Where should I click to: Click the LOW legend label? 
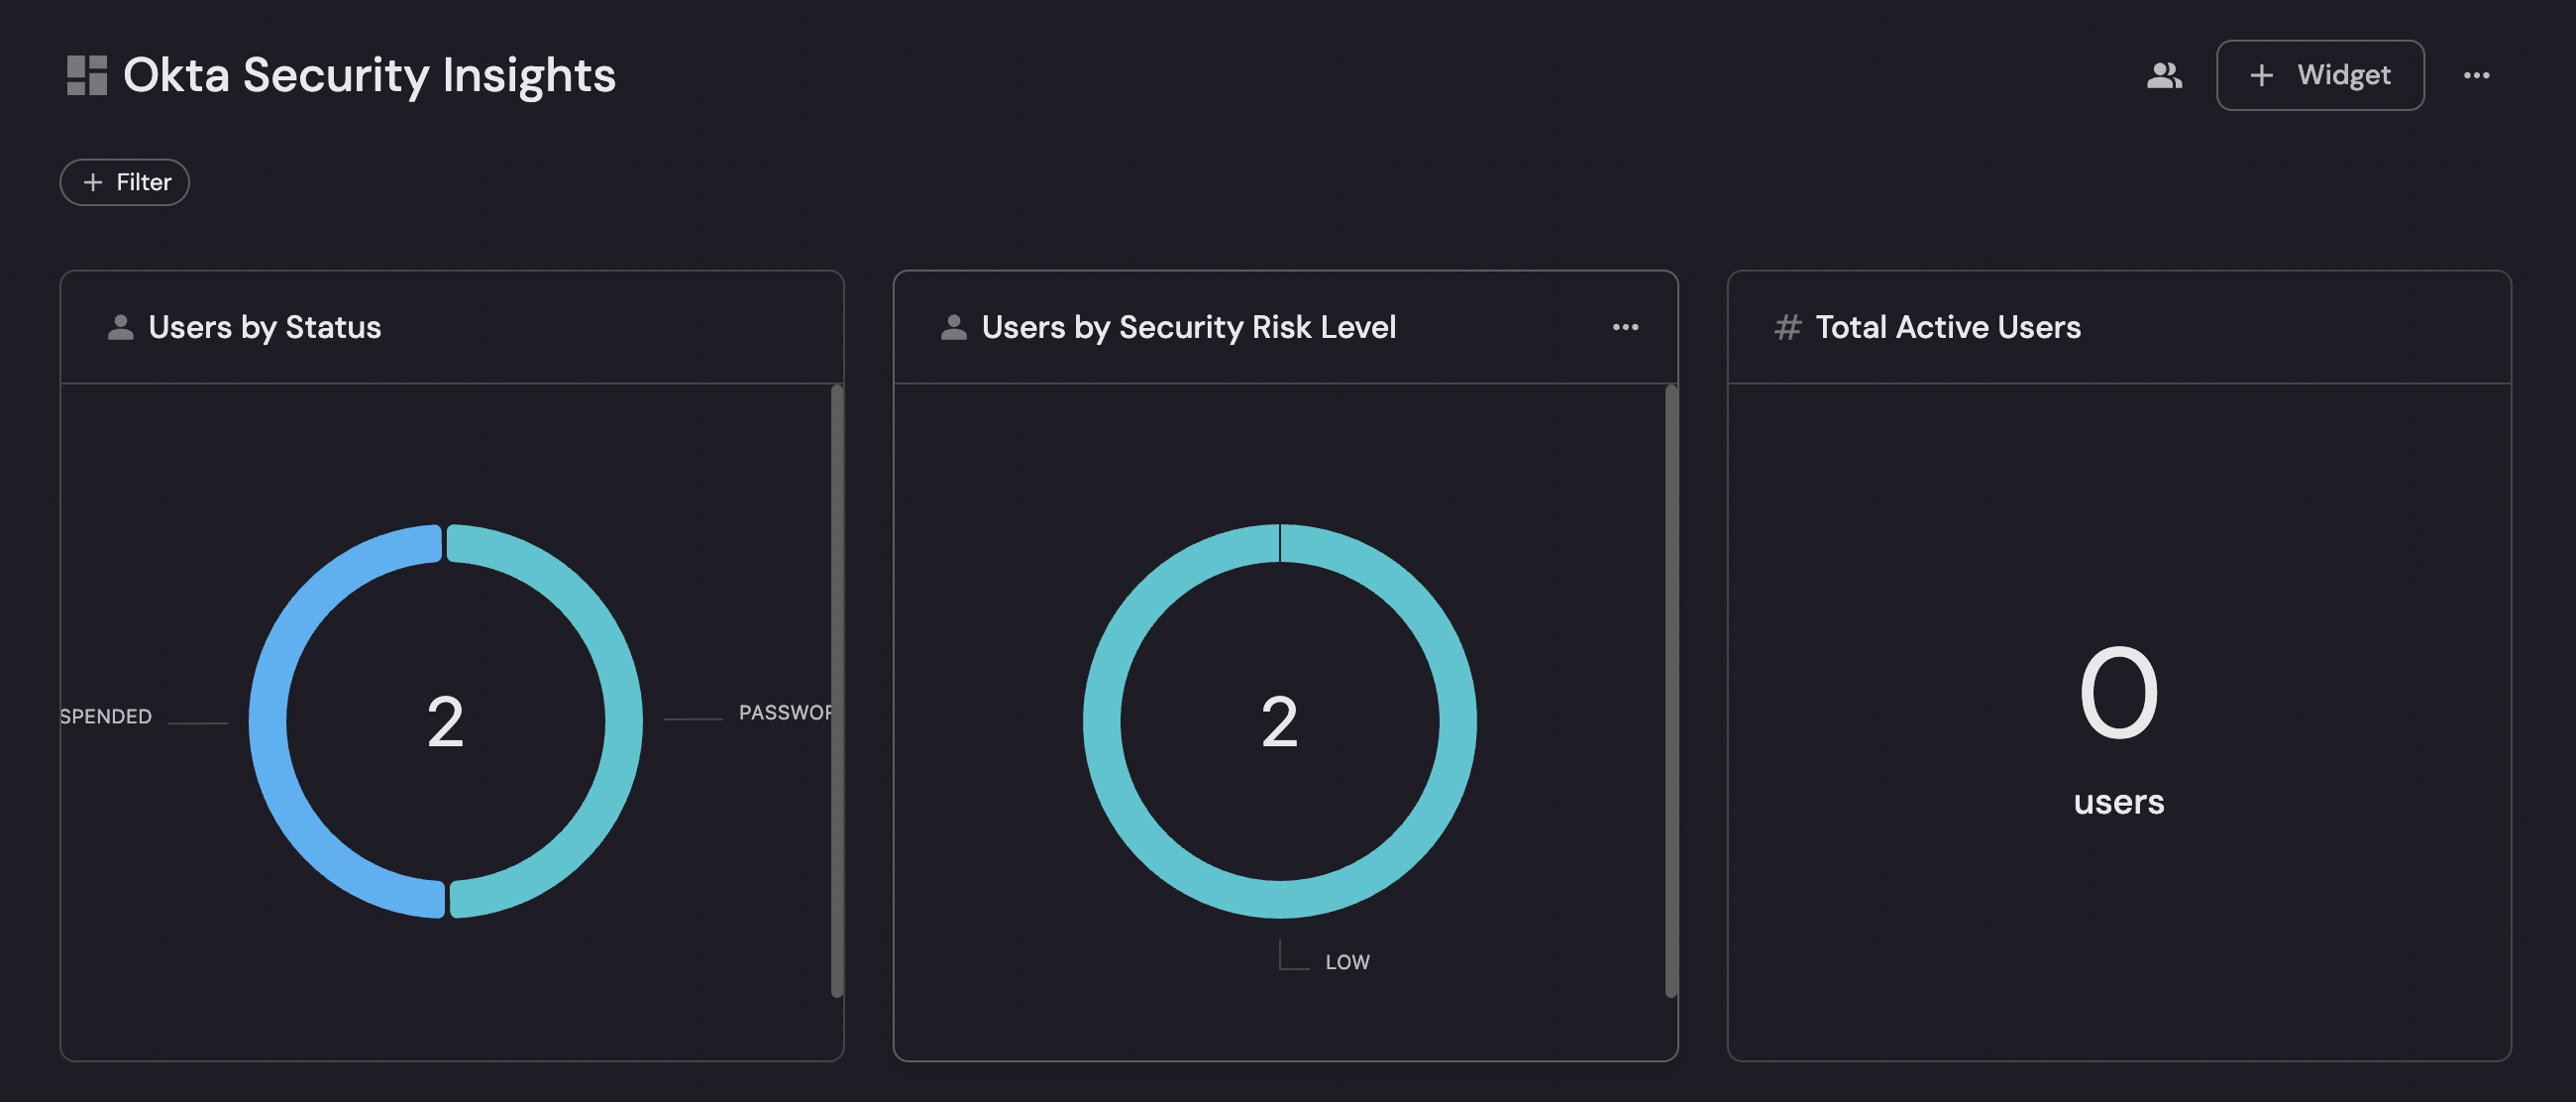click(1347, 962)
